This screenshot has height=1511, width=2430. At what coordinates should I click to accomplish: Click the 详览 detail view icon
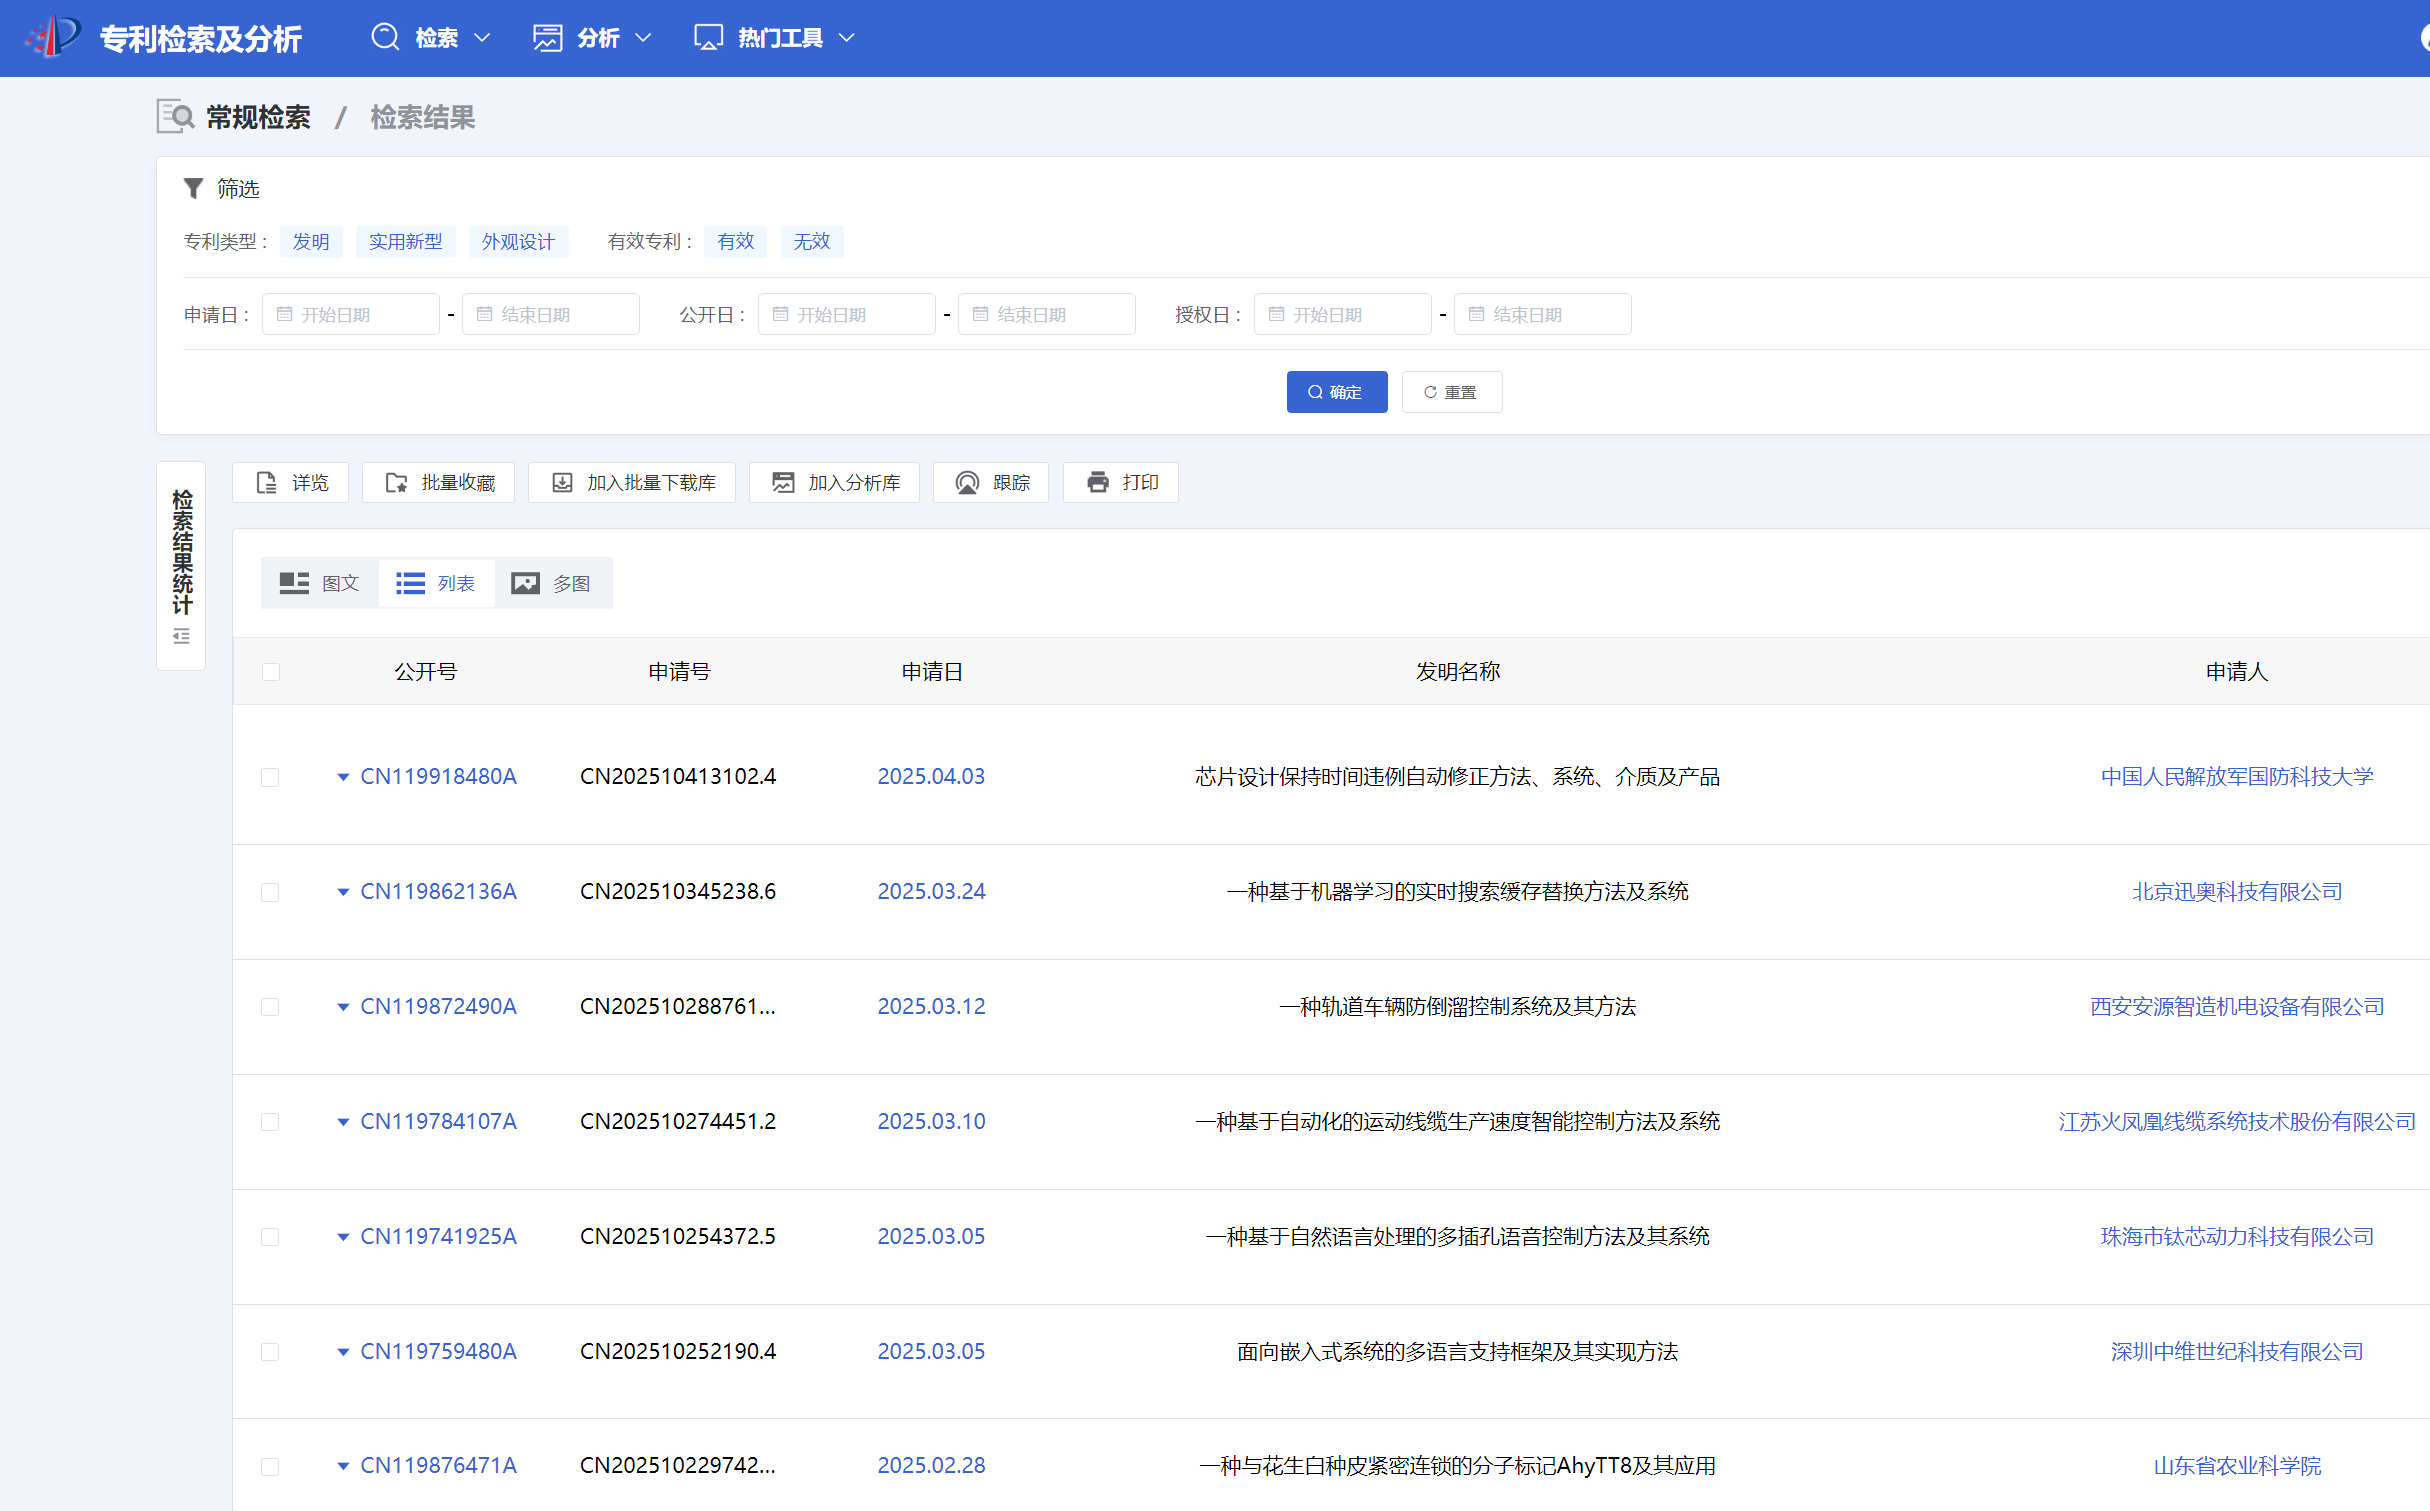[x=267, y=483]
